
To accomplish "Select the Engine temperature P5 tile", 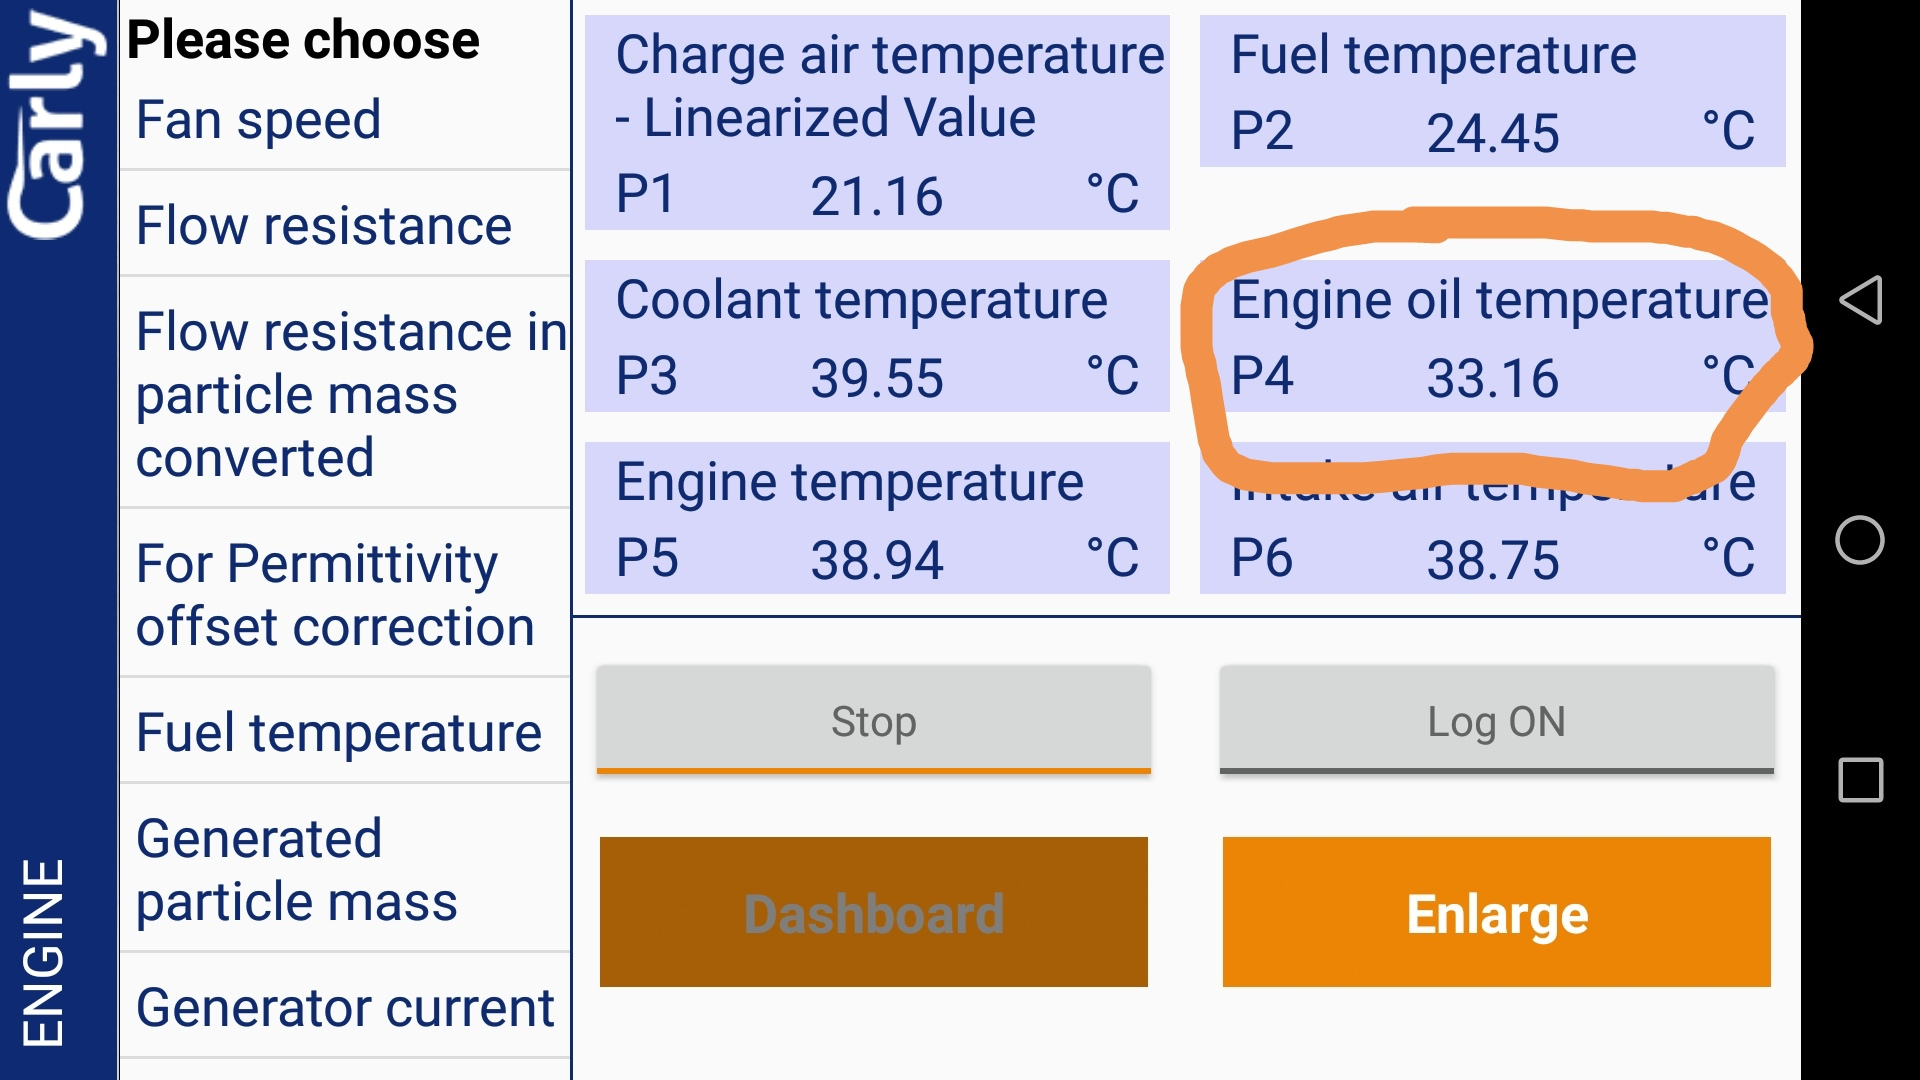I will [877, 518].
